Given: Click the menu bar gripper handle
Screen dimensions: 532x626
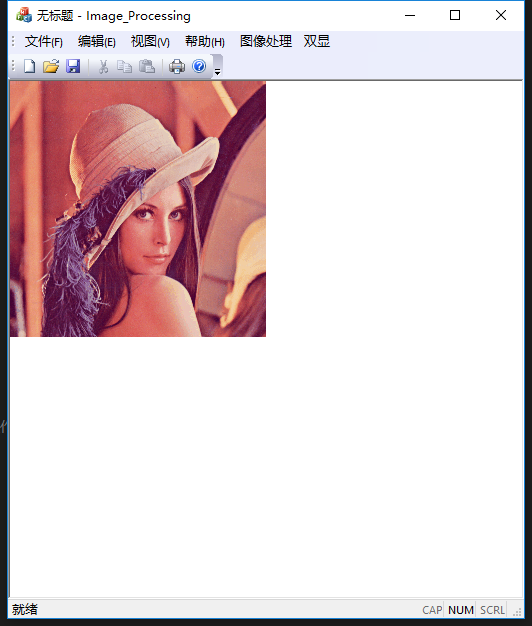Looking at the screenshot, I should coord(13,42).
